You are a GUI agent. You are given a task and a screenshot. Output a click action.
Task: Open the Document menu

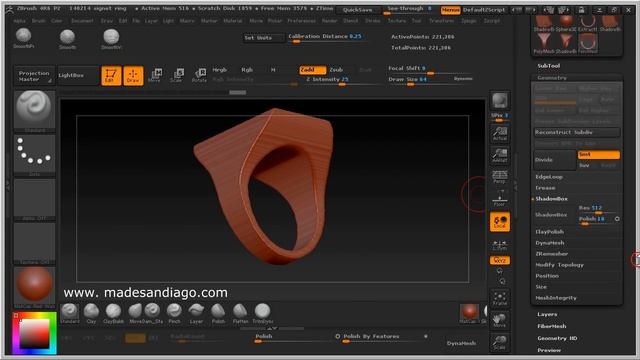tap(82, 21)
